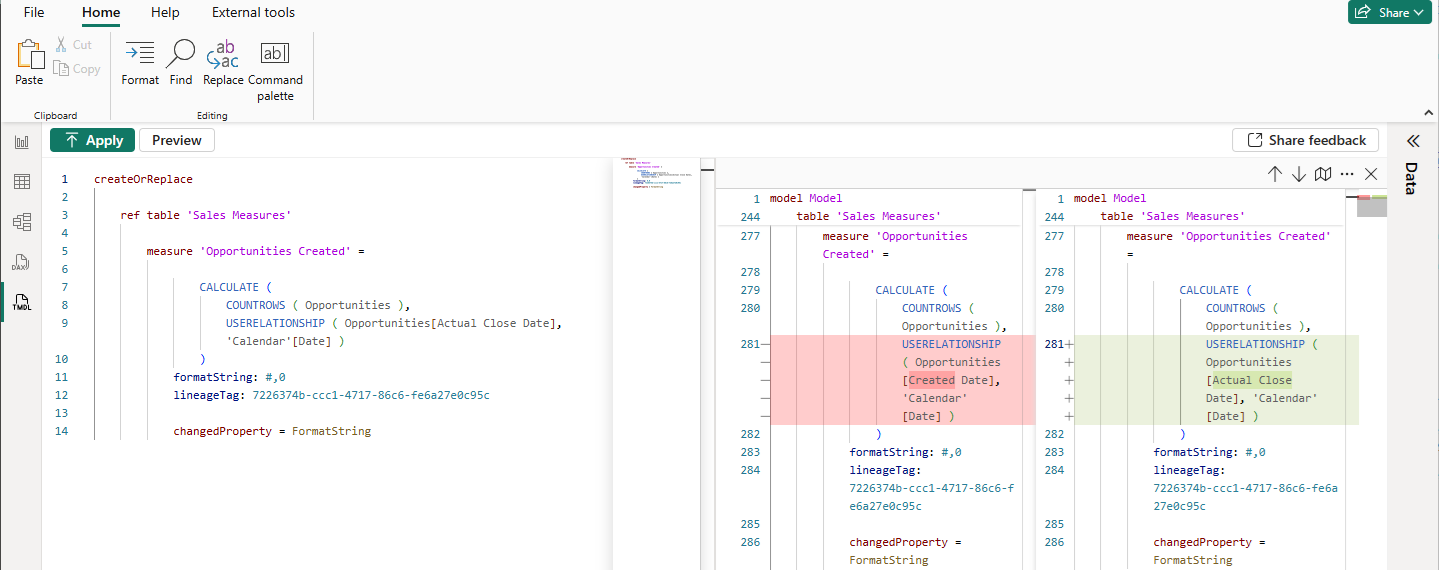
Task: Click the Replace tool in ribbon
Action: [x=223, y=62]
